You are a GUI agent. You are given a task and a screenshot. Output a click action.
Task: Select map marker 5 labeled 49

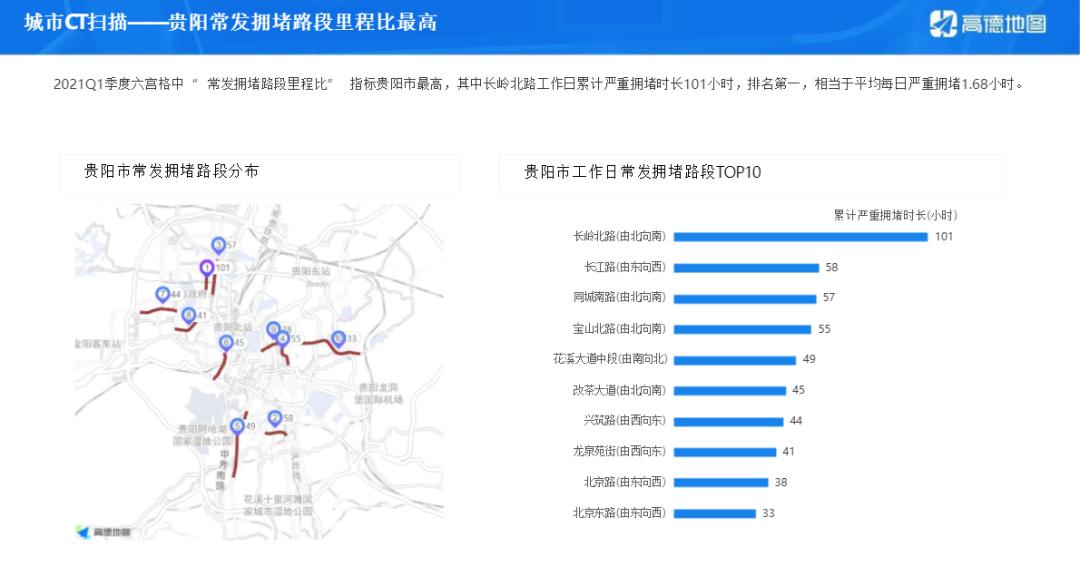pyautogui.click(x=238, y=427)
